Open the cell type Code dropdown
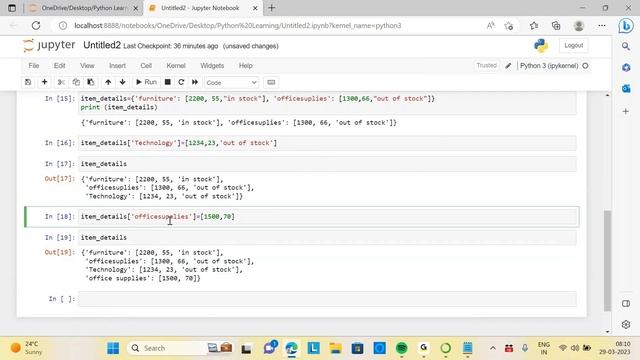Image resolution: width=640 pixels, height=360 pixels. pos(231,83)
